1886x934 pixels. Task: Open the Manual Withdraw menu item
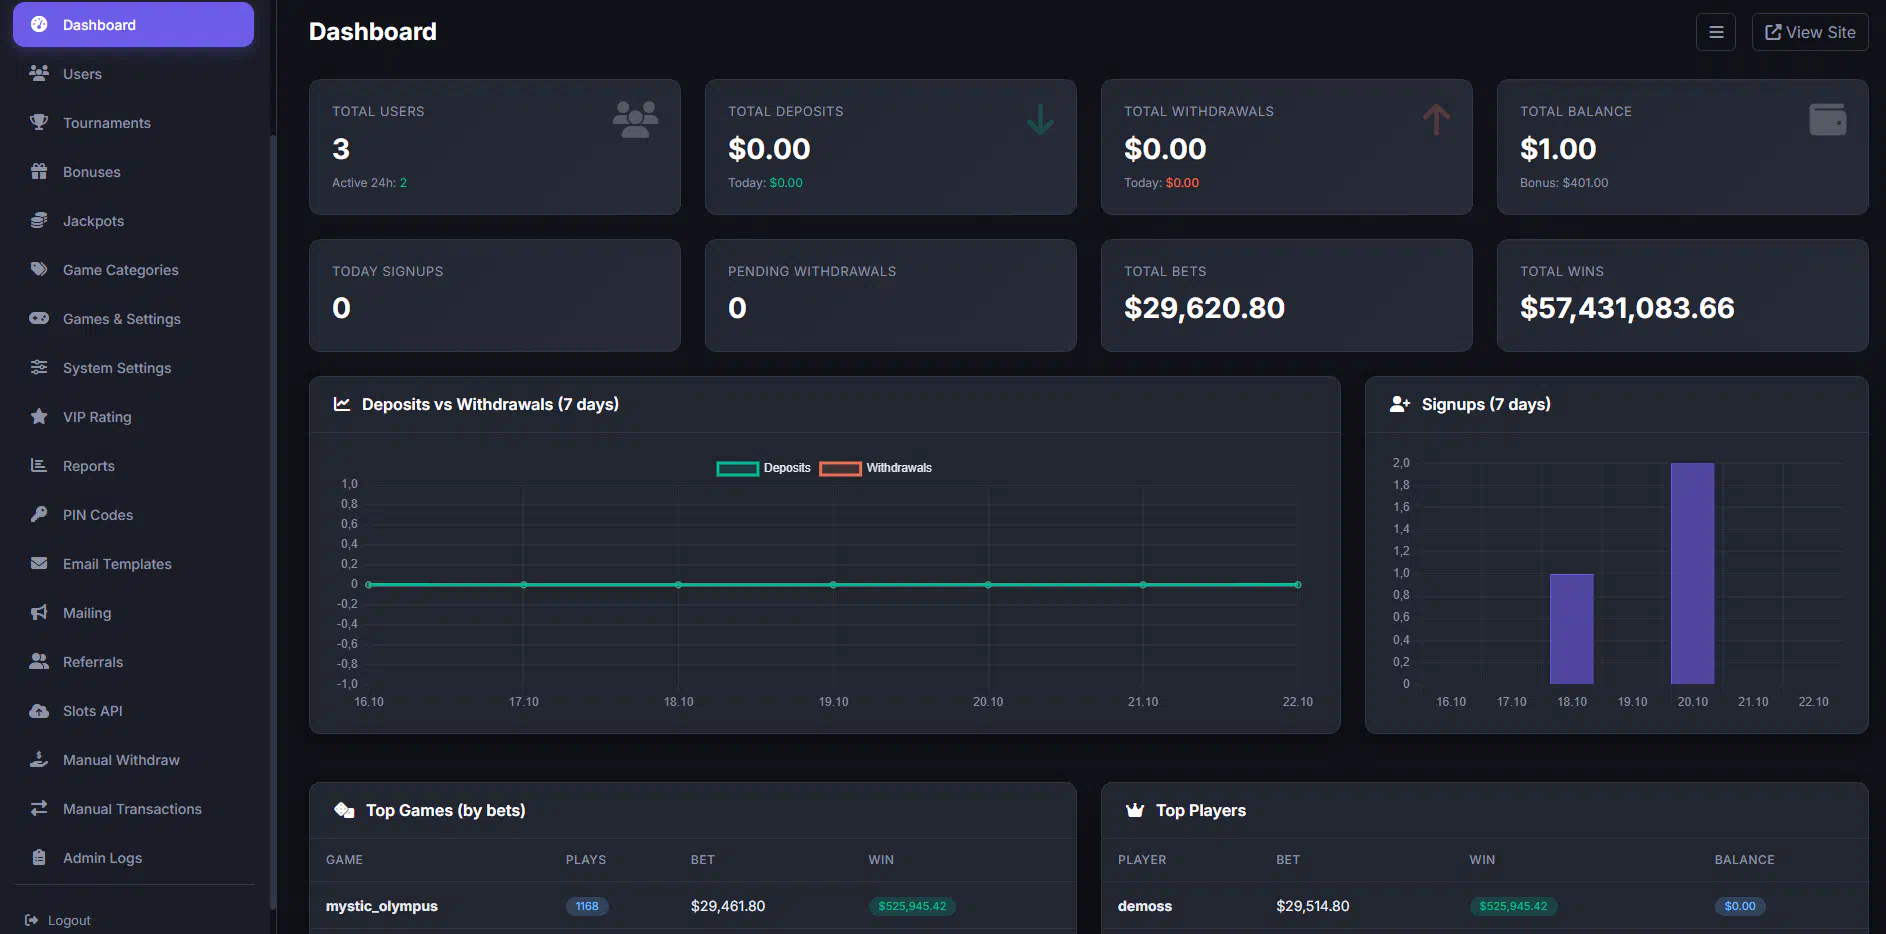click(133, 760)
